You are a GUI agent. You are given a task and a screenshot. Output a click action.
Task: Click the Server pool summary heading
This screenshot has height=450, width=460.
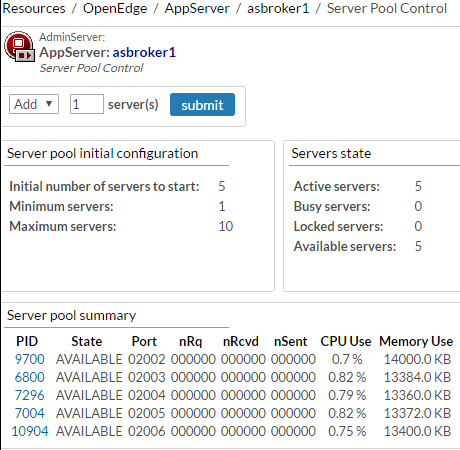[72, 316]
